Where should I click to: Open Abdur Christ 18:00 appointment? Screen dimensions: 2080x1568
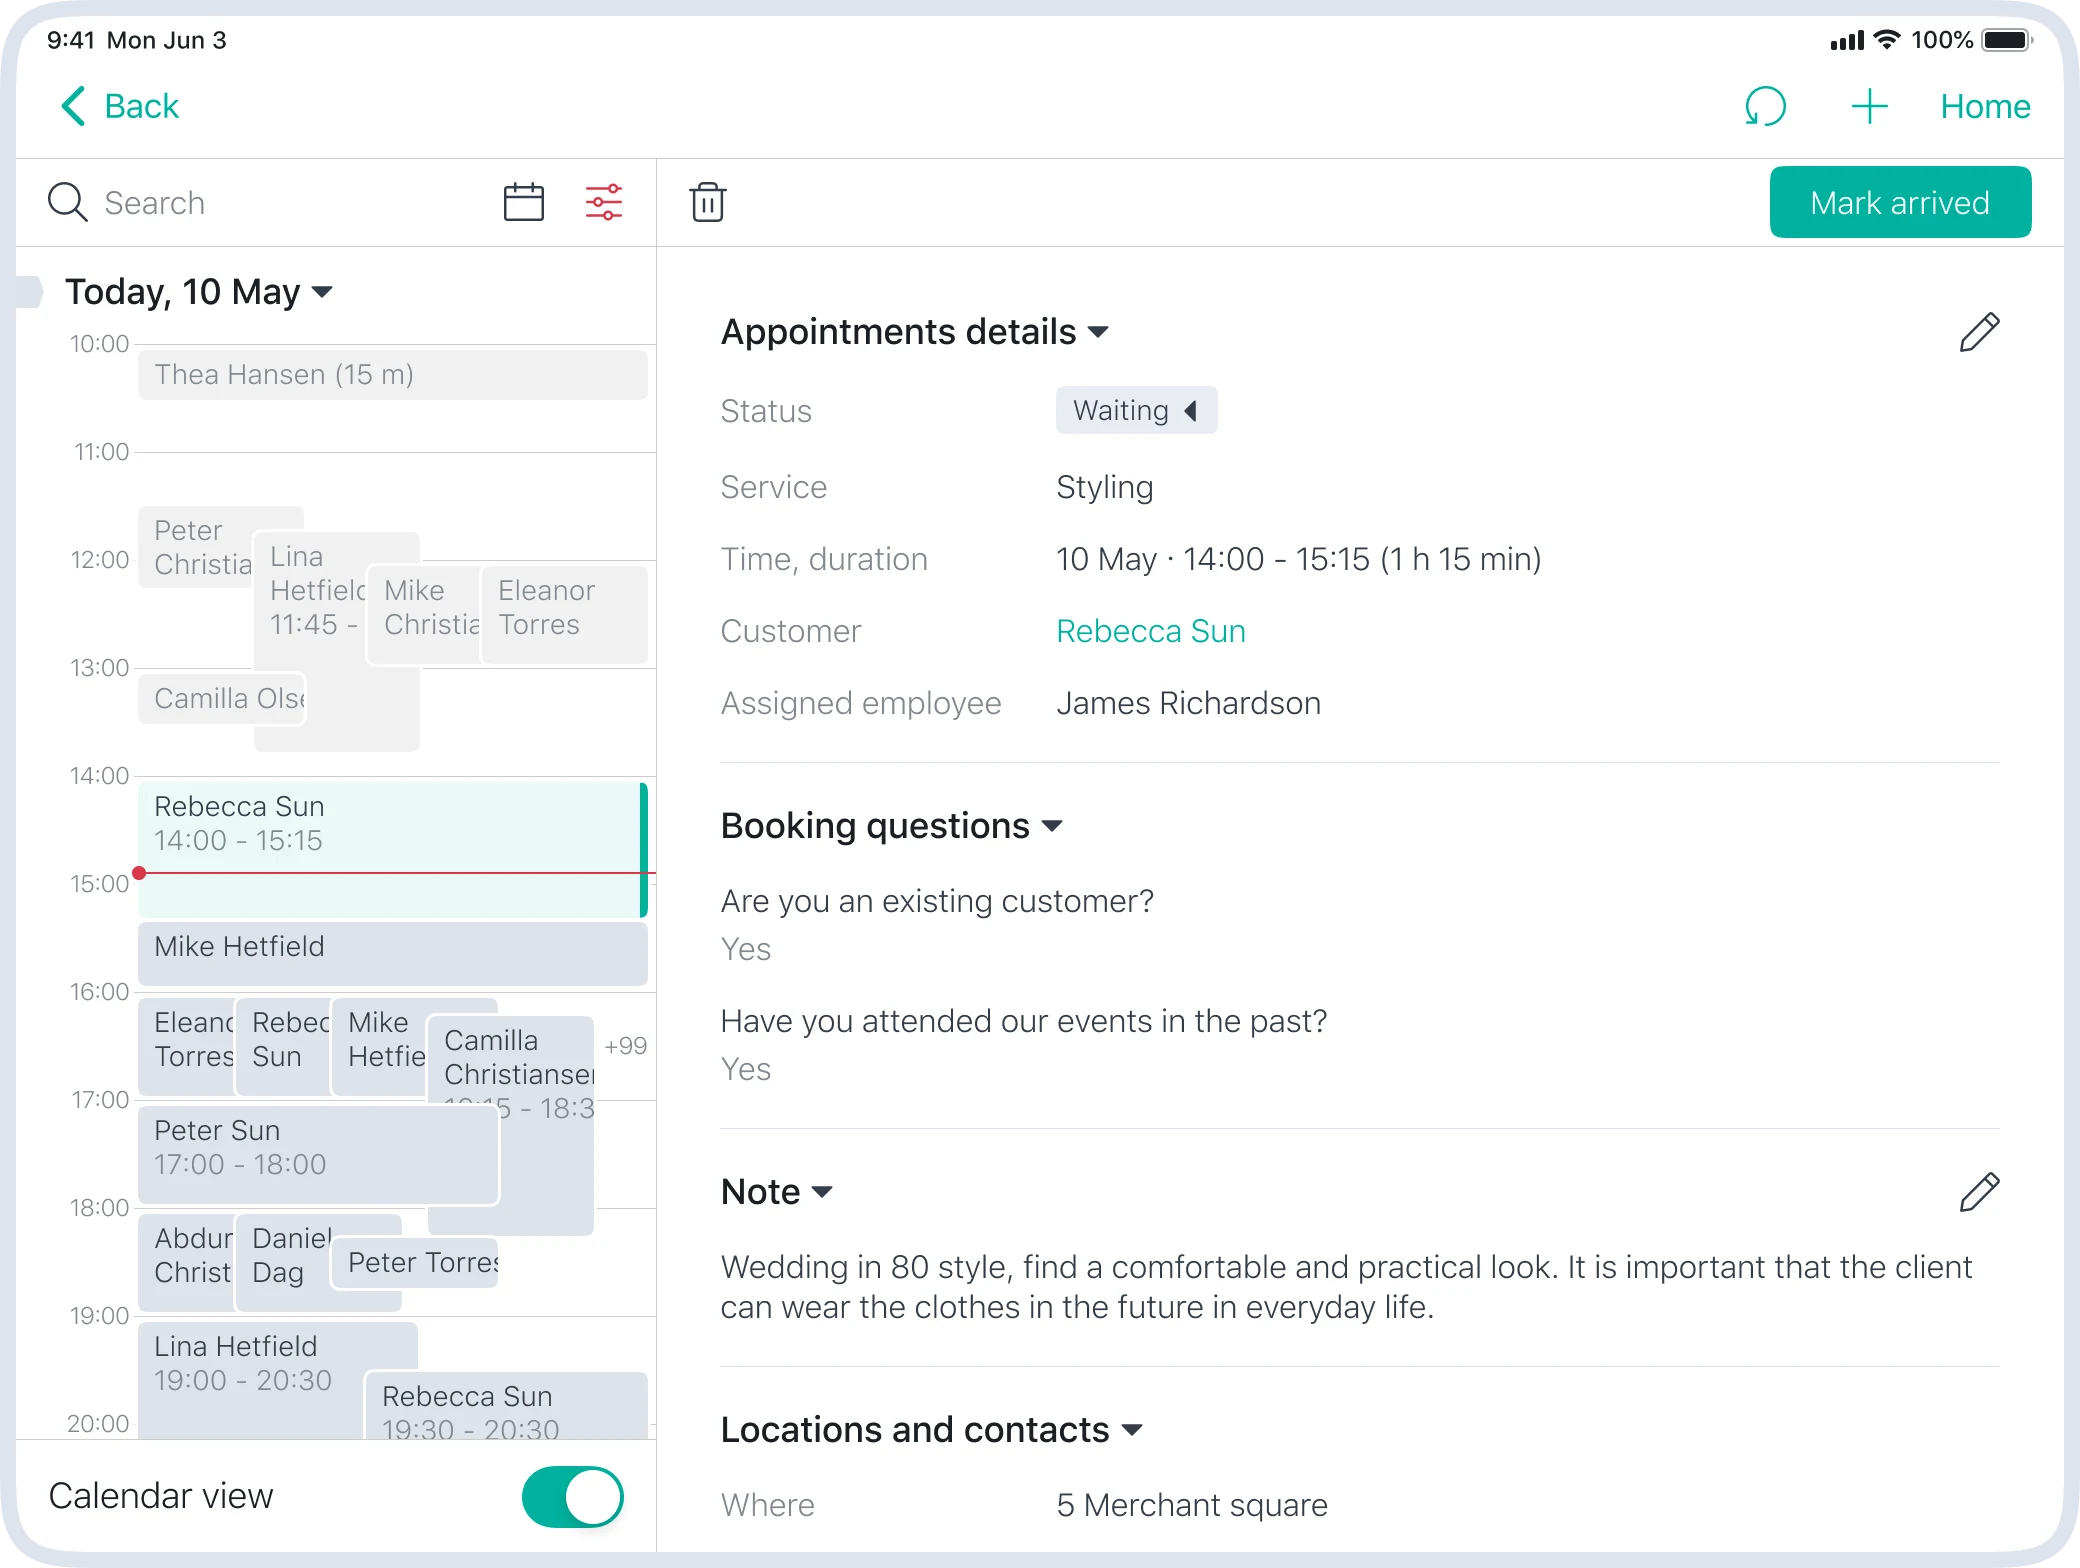point(187,1262)
